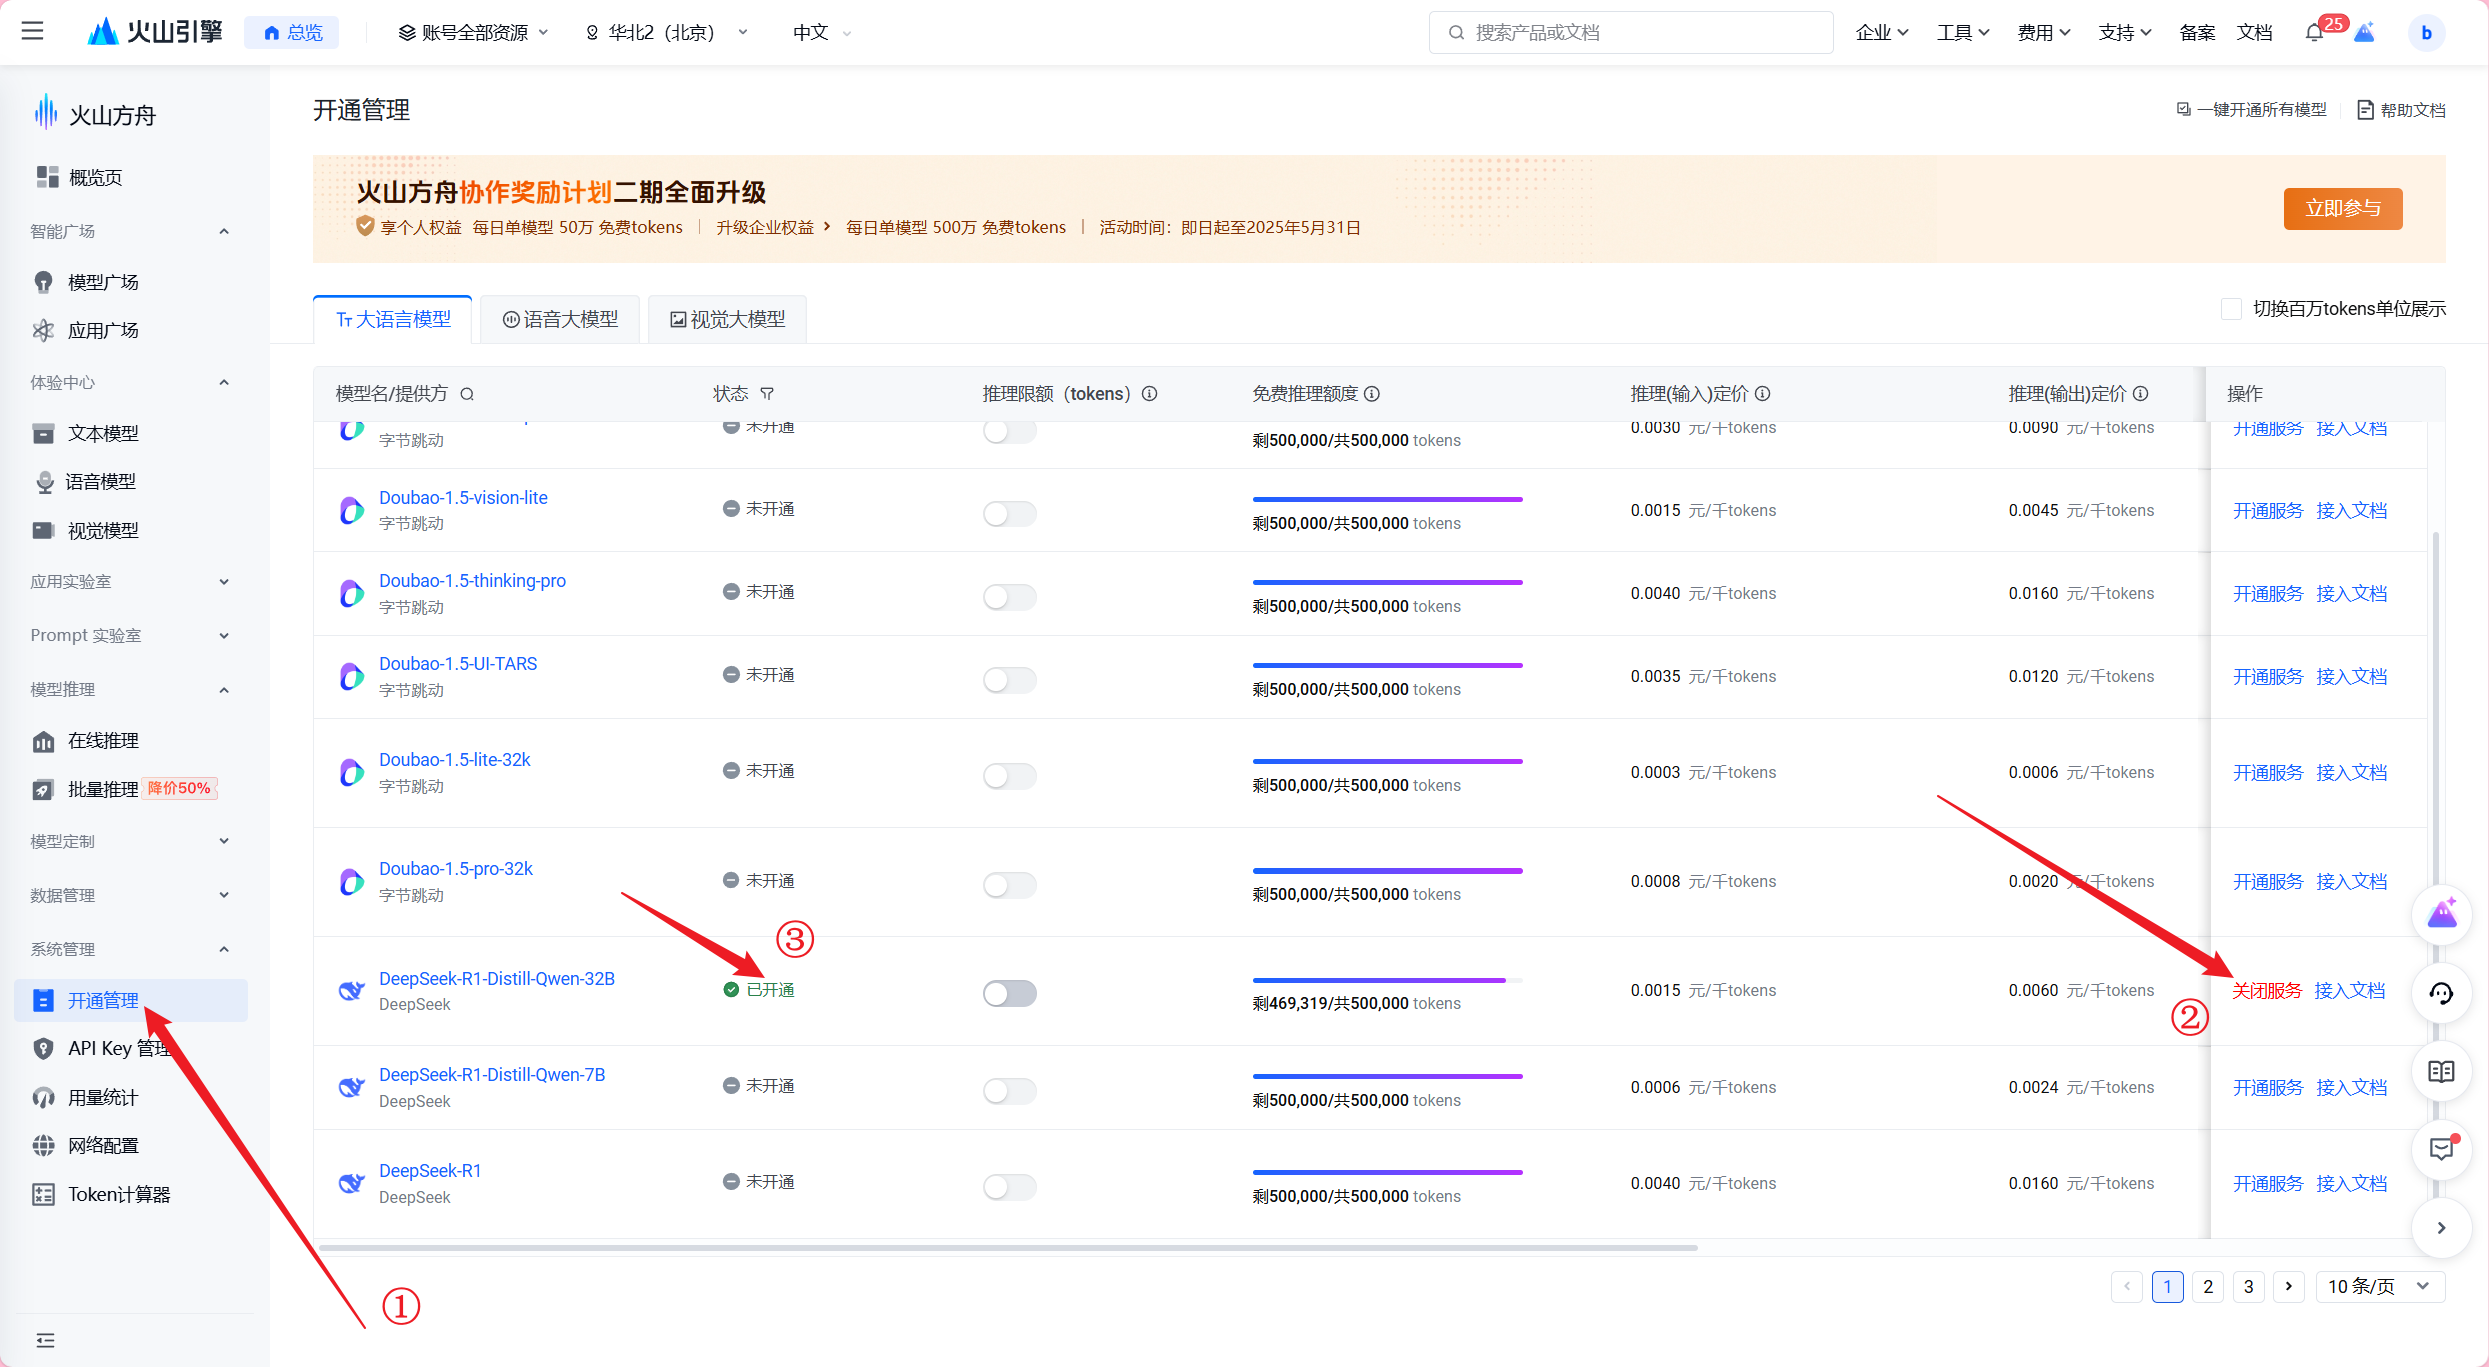Click info icon next to 推理(输入)定价
2489x1367 pixels.
coord(1763,394)
